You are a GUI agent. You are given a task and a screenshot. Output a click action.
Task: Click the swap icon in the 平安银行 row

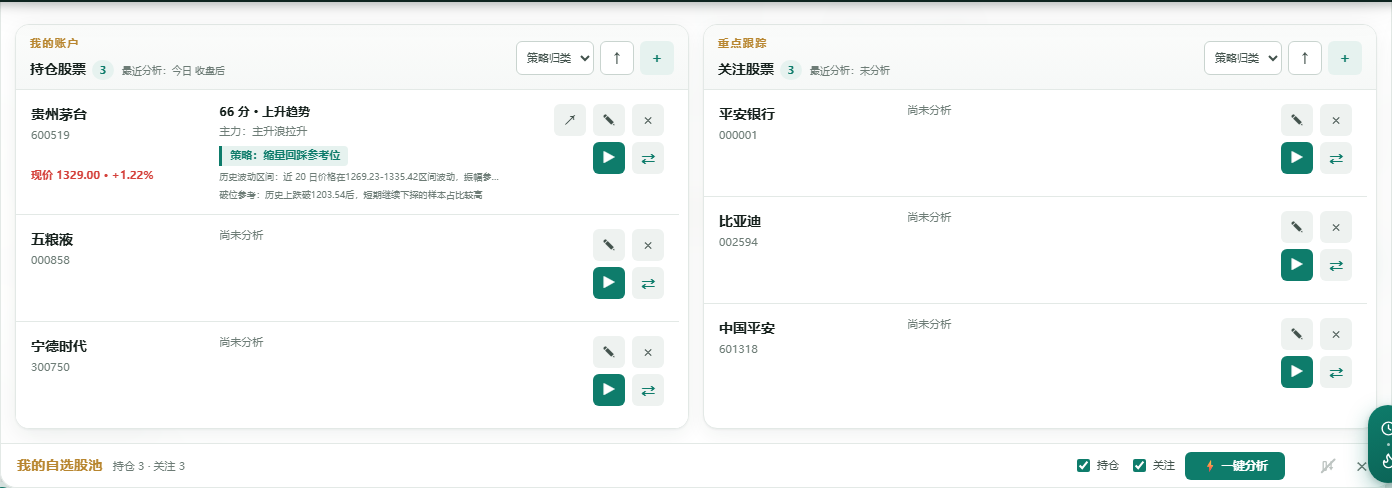(x=1336, y=158)
